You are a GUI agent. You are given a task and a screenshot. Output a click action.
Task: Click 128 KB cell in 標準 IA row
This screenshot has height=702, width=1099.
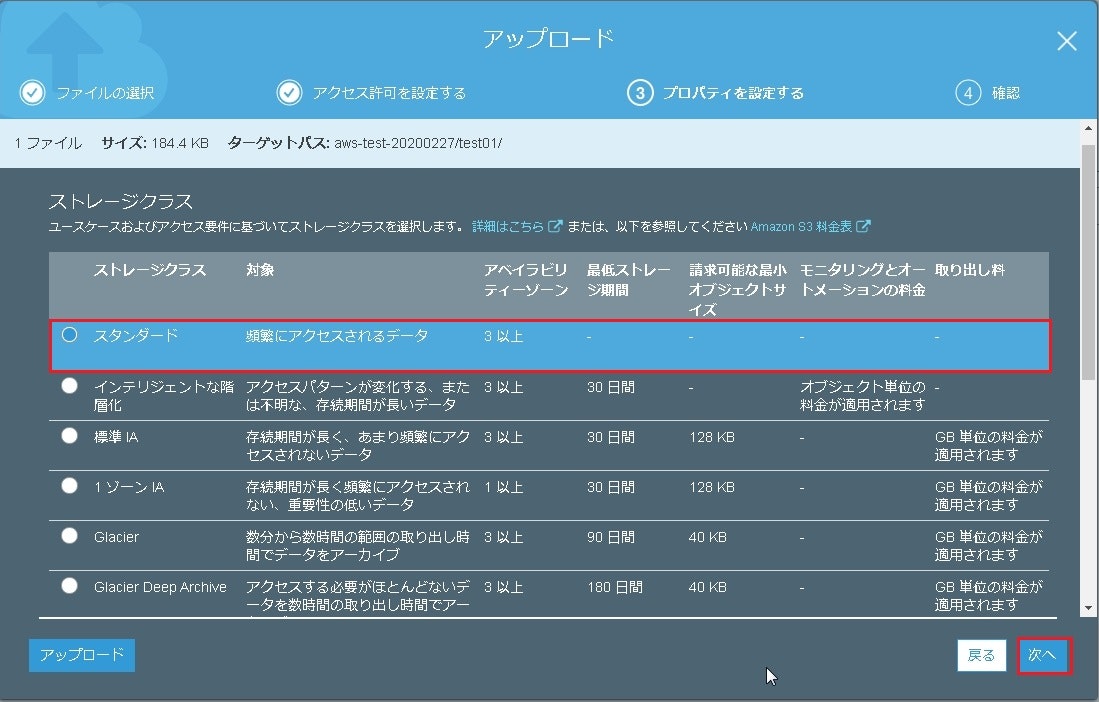tap(712, 436)
